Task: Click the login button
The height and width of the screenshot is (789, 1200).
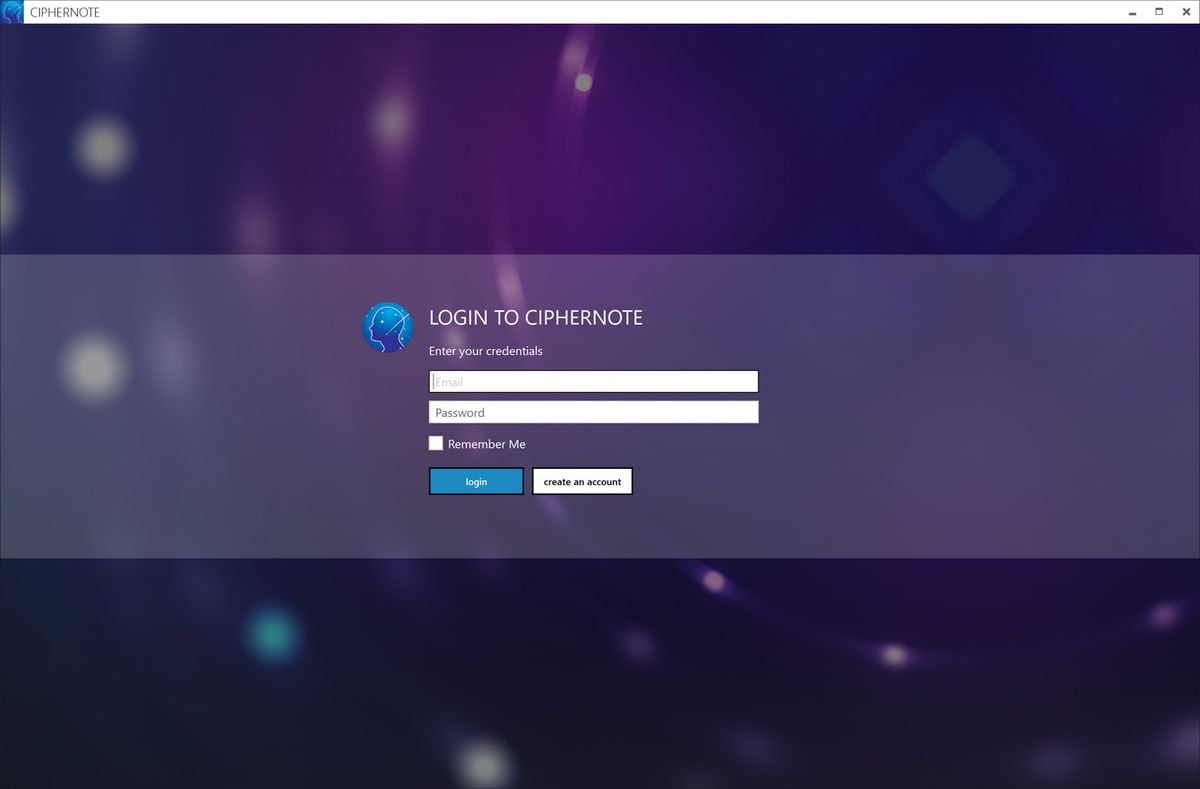Action: [x=475, y=481]
